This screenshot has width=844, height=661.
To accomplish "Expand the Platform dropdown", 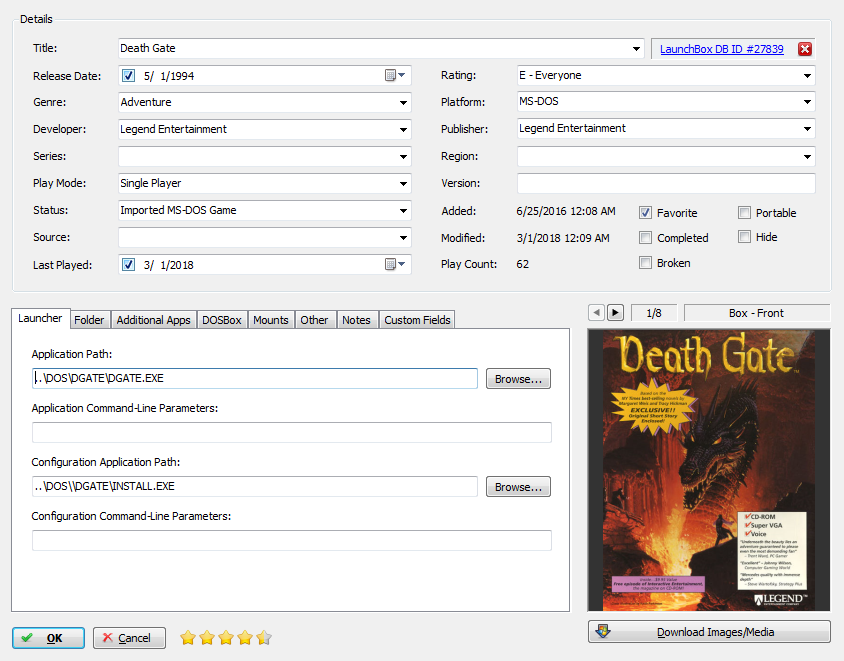I will click(807, 101).
